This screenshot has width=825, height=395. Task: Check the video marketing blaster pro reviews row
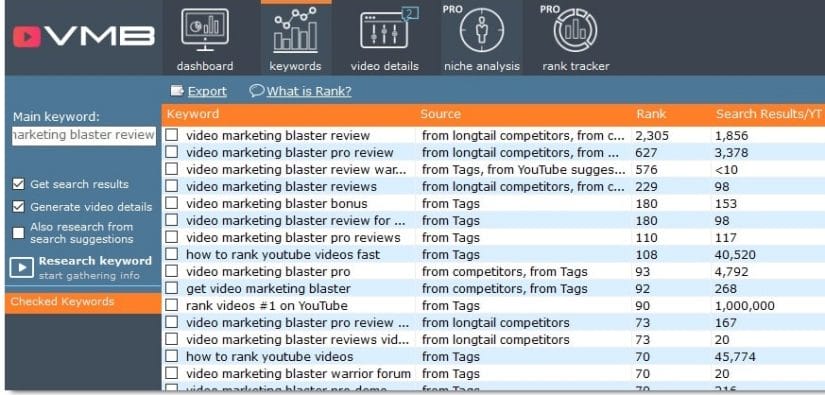172,238
